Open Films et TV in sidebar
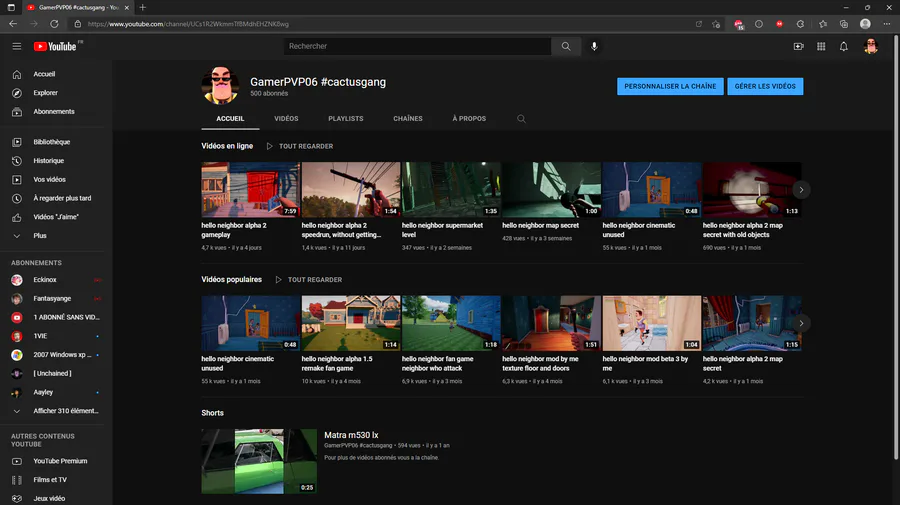 [x=52, y=480]
